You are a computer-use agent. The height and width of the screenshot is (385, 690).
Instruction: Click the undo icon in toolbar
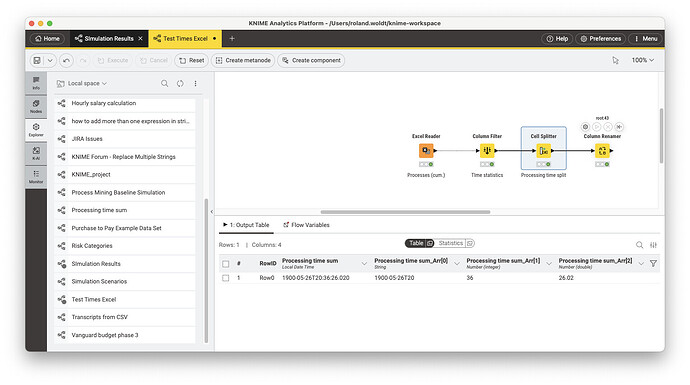[66, 60]
